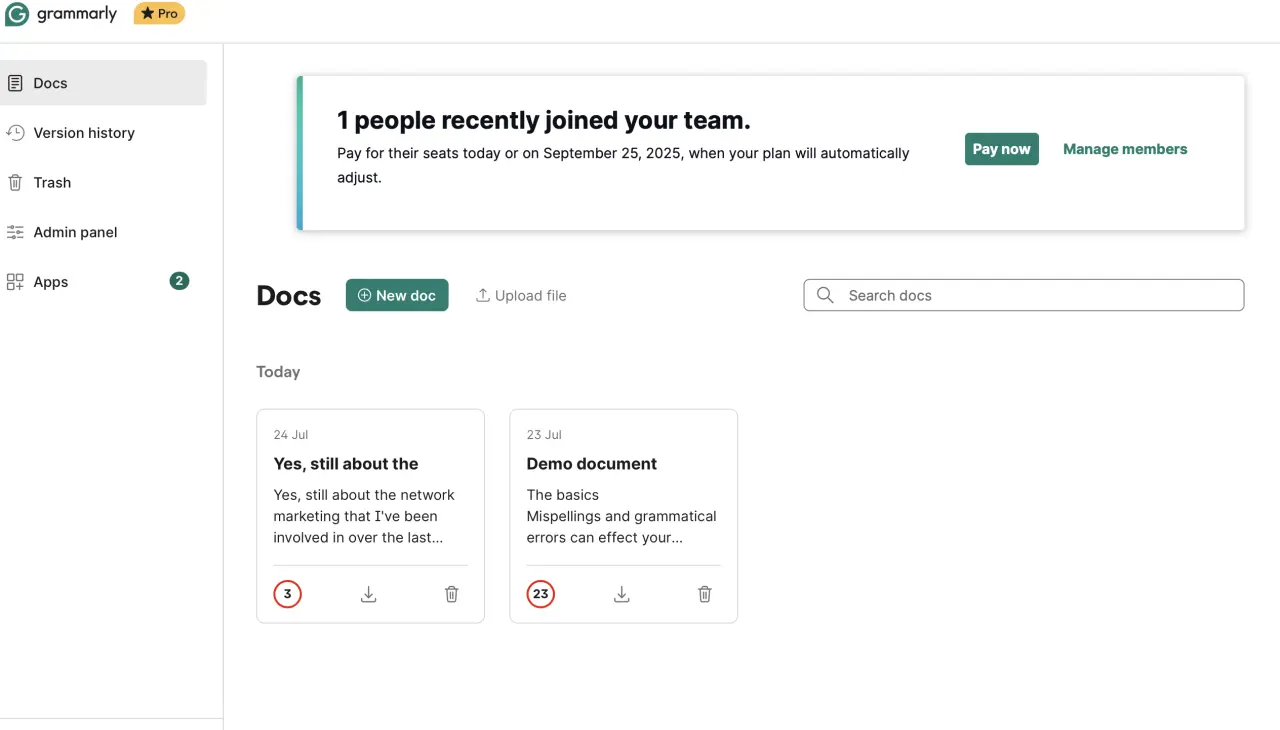Open Docs in the sidebar
The height and width of the screenshot is (730, 1280).
(103, 83)
